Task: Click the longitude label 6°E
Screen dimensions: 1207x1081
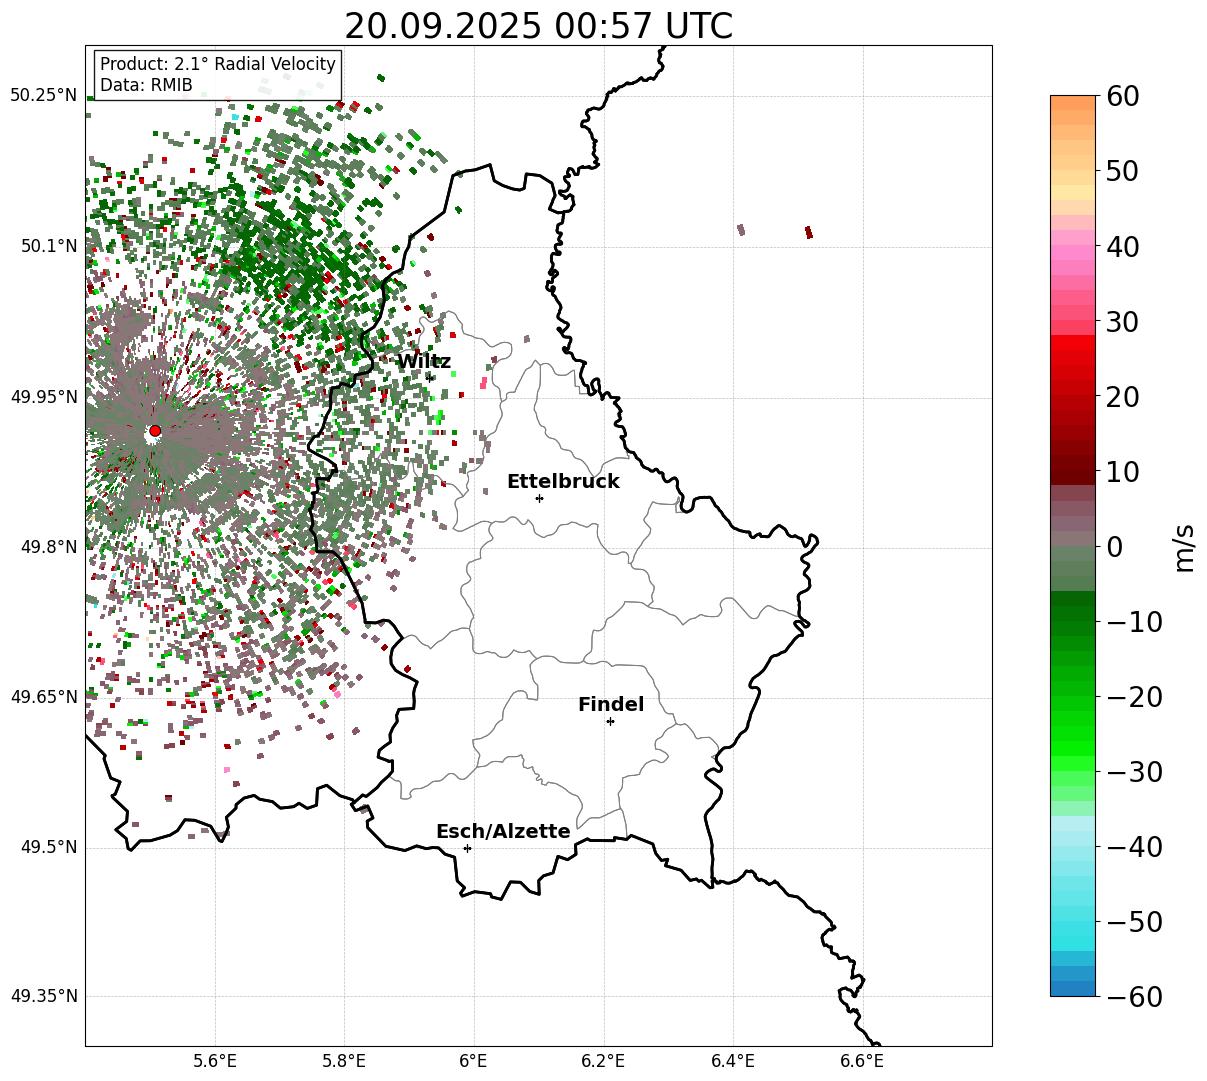Action: 474,1061
